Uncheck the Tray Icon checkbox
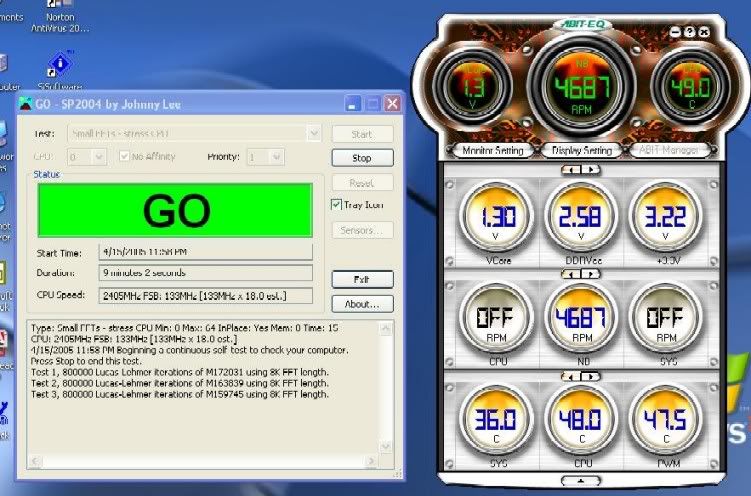Viewport: 751px width, 496px height. coord(337,204)
